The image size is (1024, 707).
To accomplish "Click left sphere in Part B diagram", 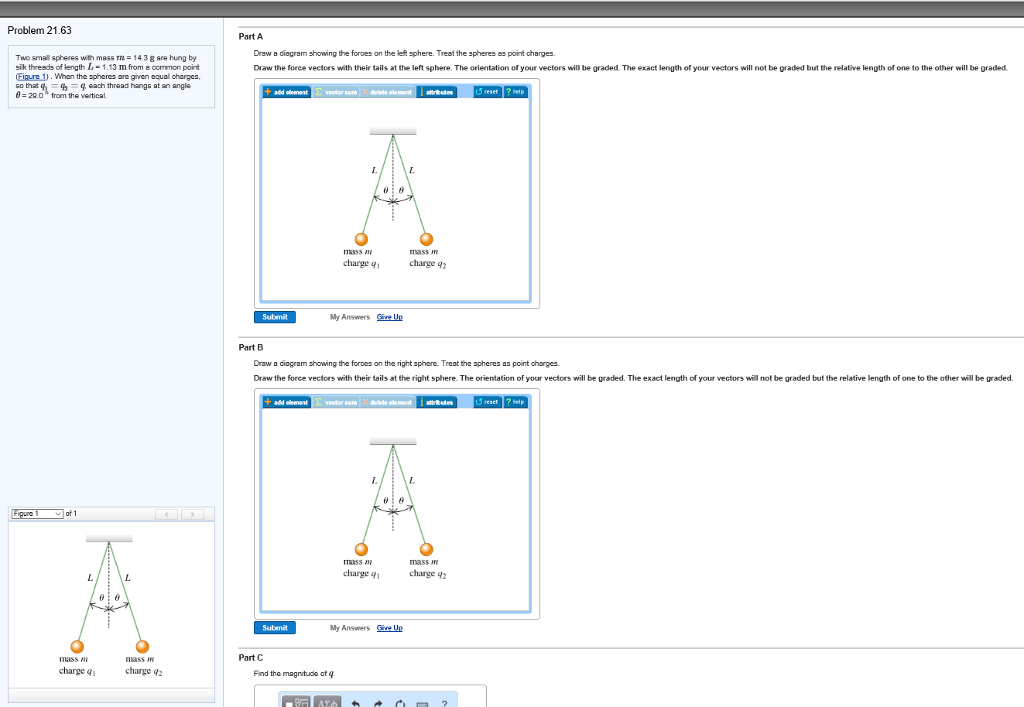I will click(x=361, y=550).
